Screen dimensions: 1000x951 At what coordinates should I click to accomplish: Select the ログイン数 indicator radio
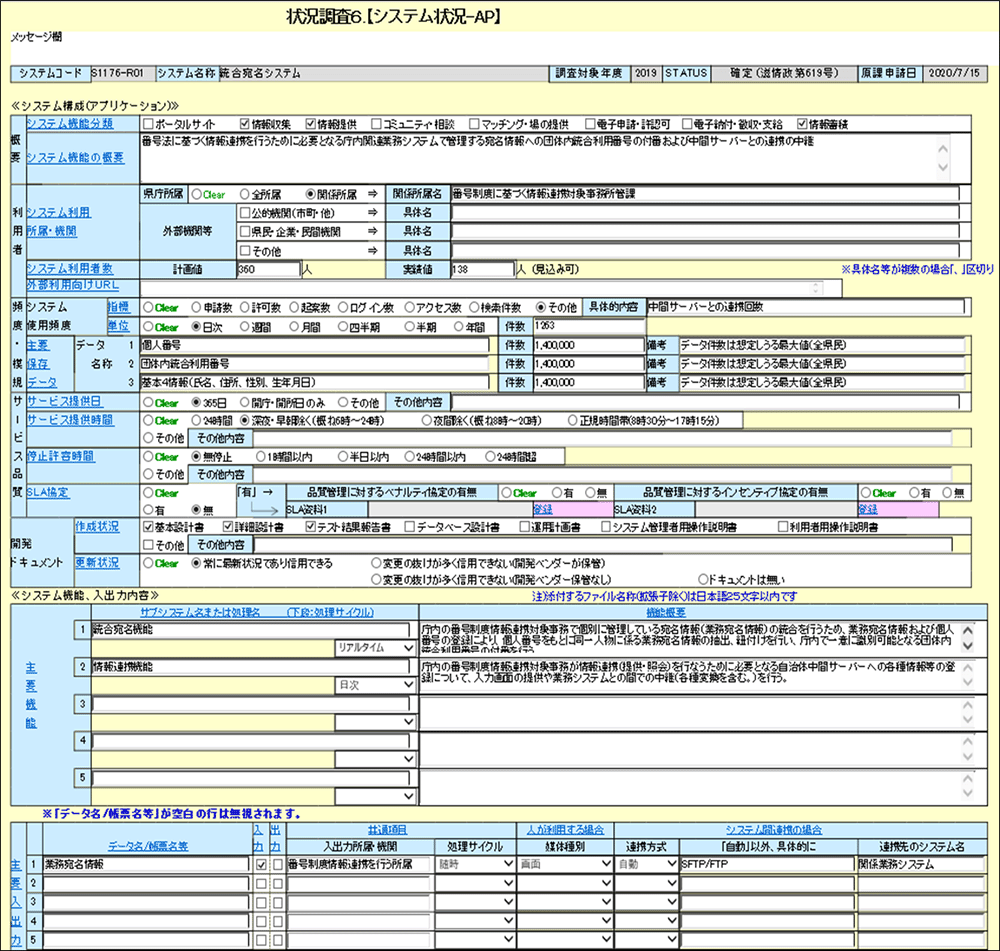(x=343, y=307)
